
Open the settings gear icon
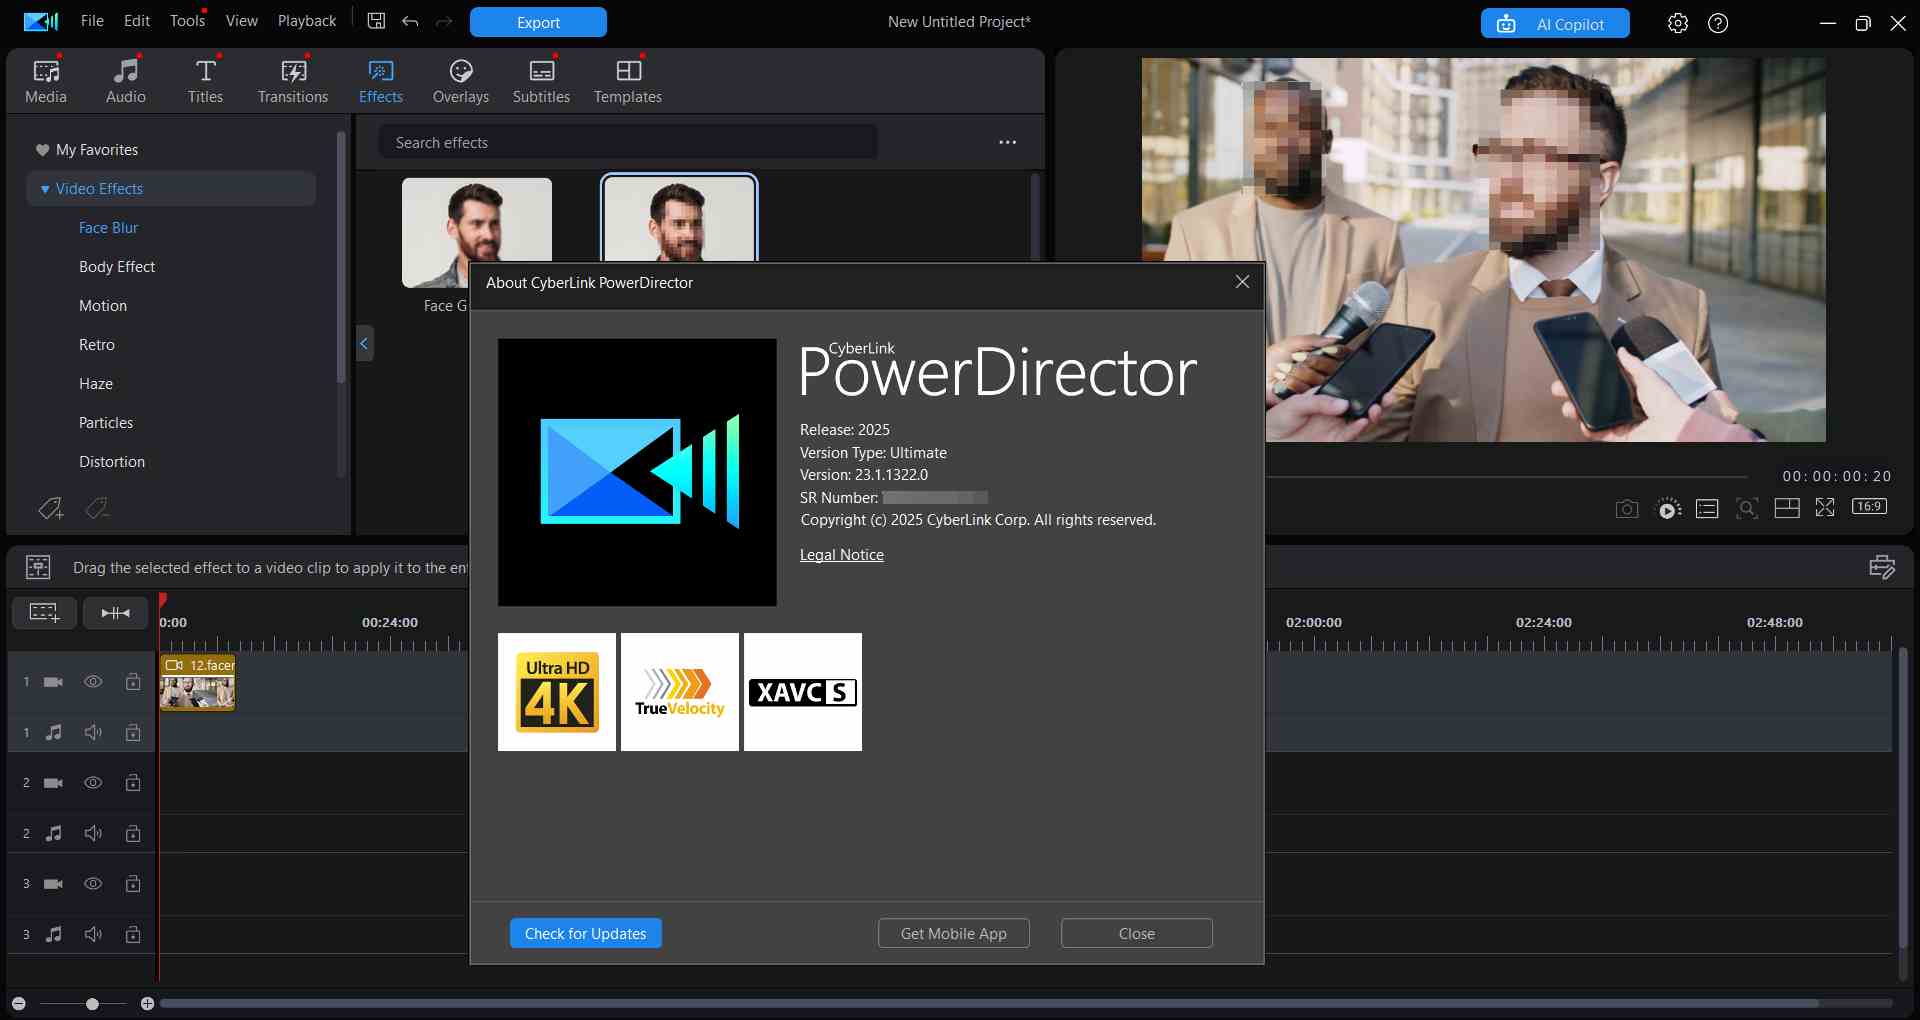[x=1678, y=23]
